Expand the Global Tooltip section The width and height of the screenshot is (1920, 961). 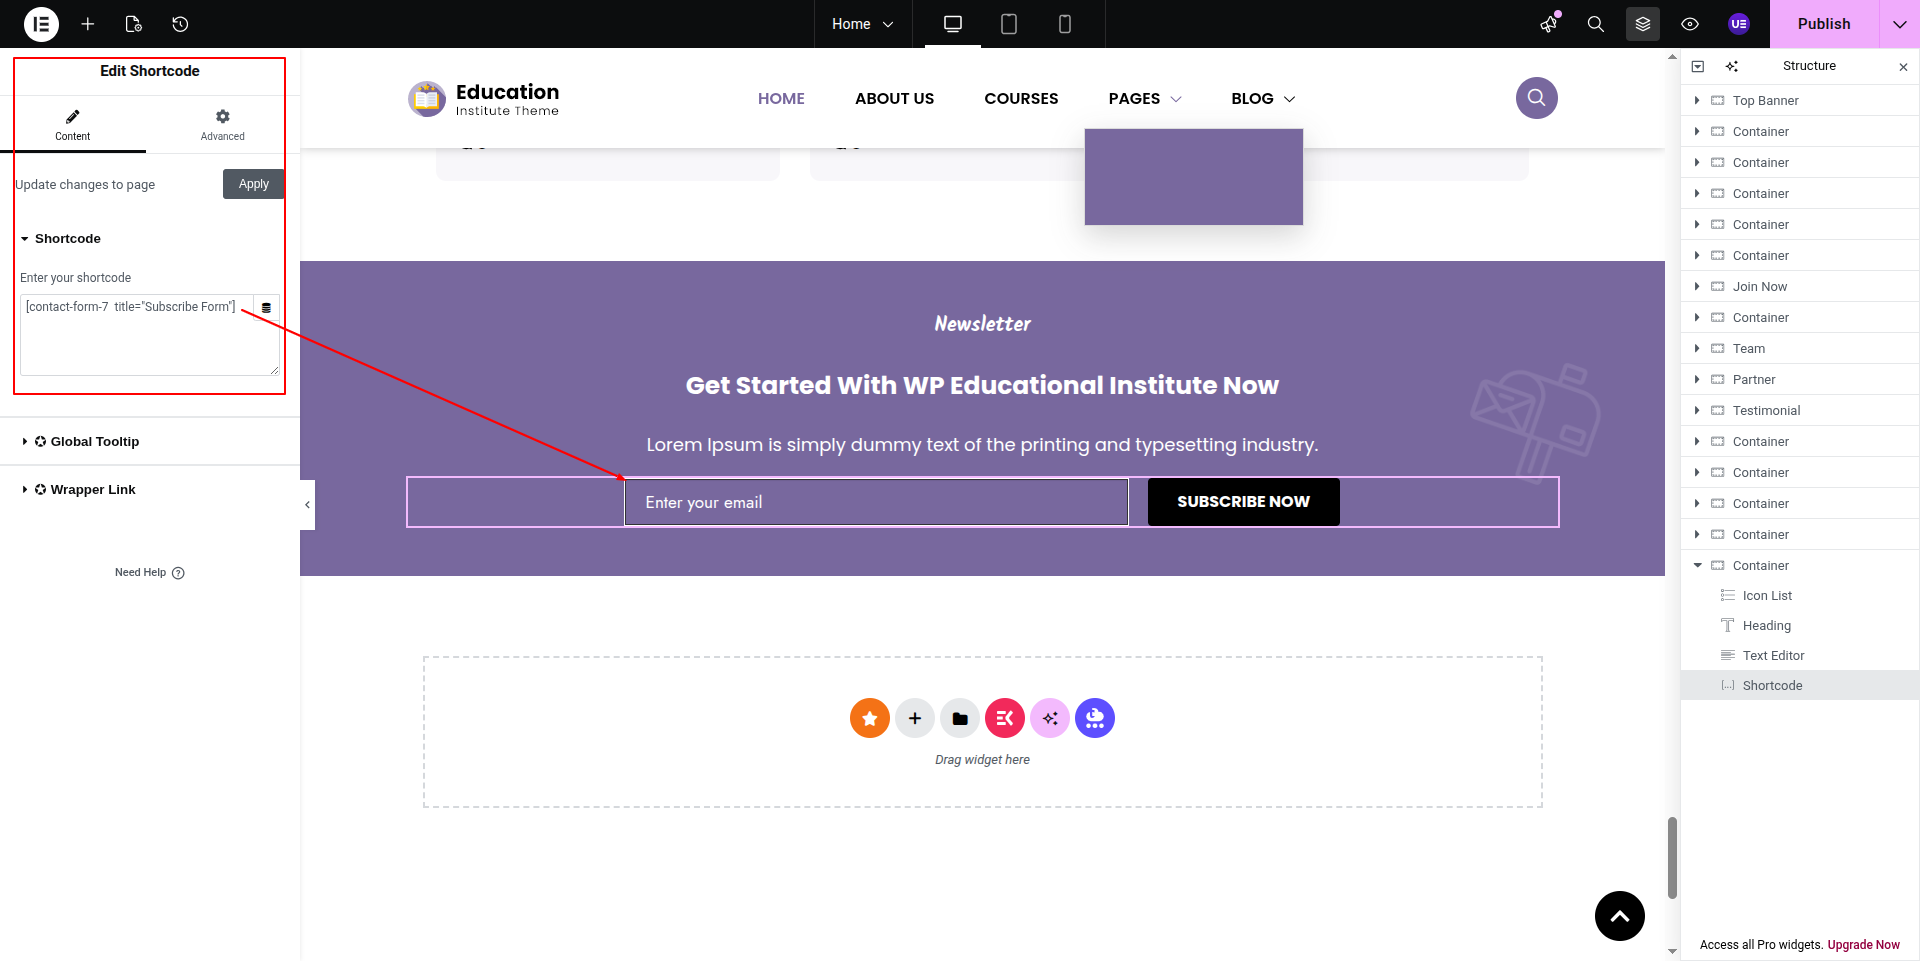click(94, 442)
